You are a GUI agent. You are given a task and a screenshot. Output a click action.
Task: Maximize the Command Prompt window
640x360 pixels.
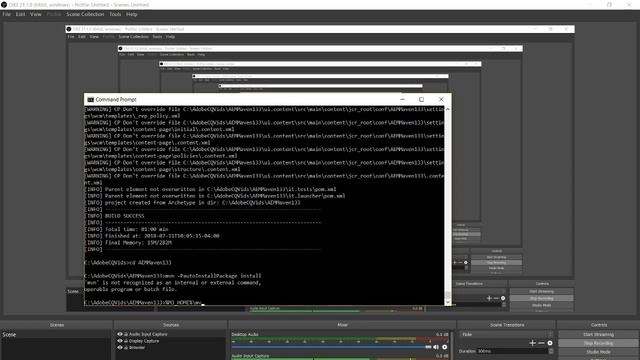[422, 99]
